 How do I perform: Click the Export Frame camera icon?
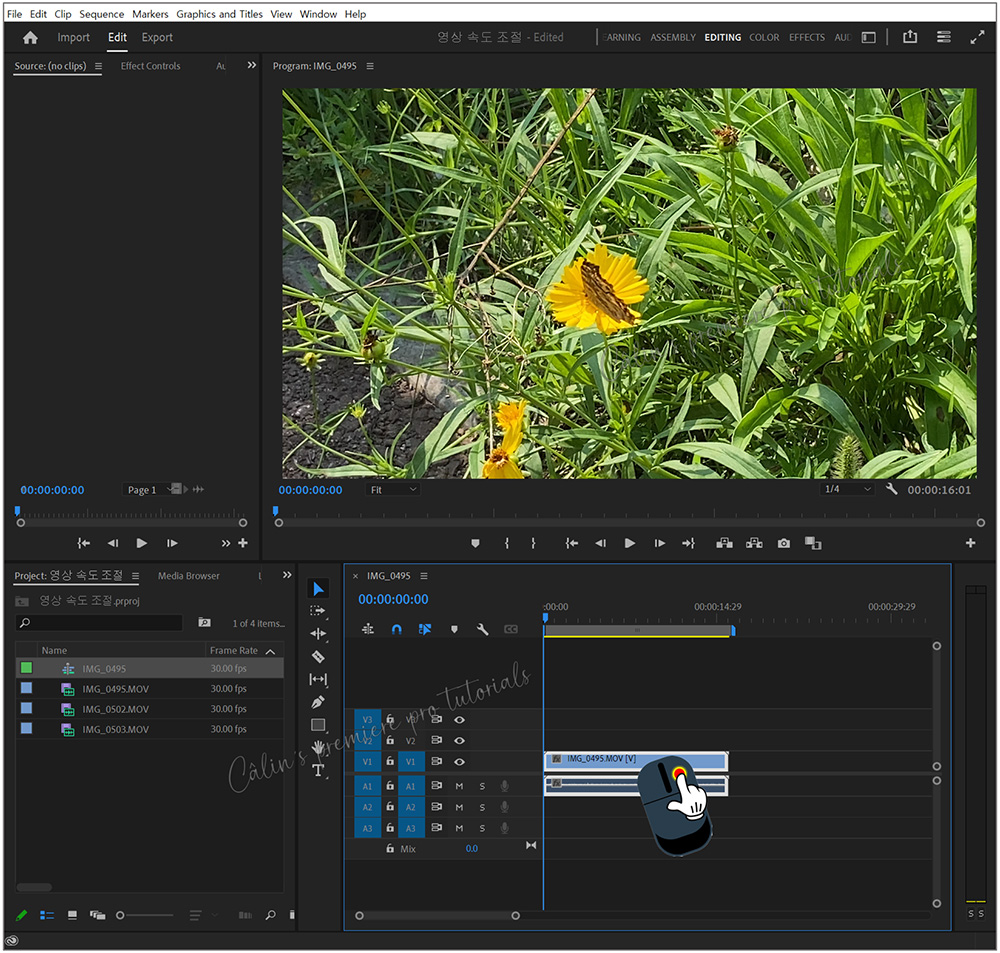point(784,543)
